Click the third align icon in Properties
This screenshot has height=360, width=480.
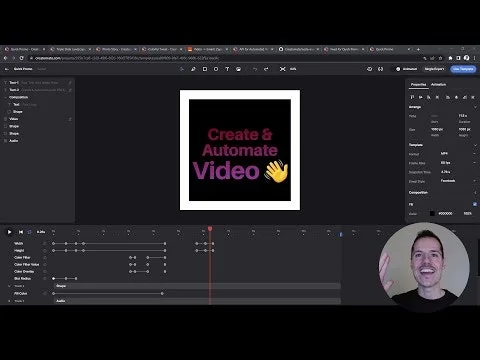(x=429, y=97)
